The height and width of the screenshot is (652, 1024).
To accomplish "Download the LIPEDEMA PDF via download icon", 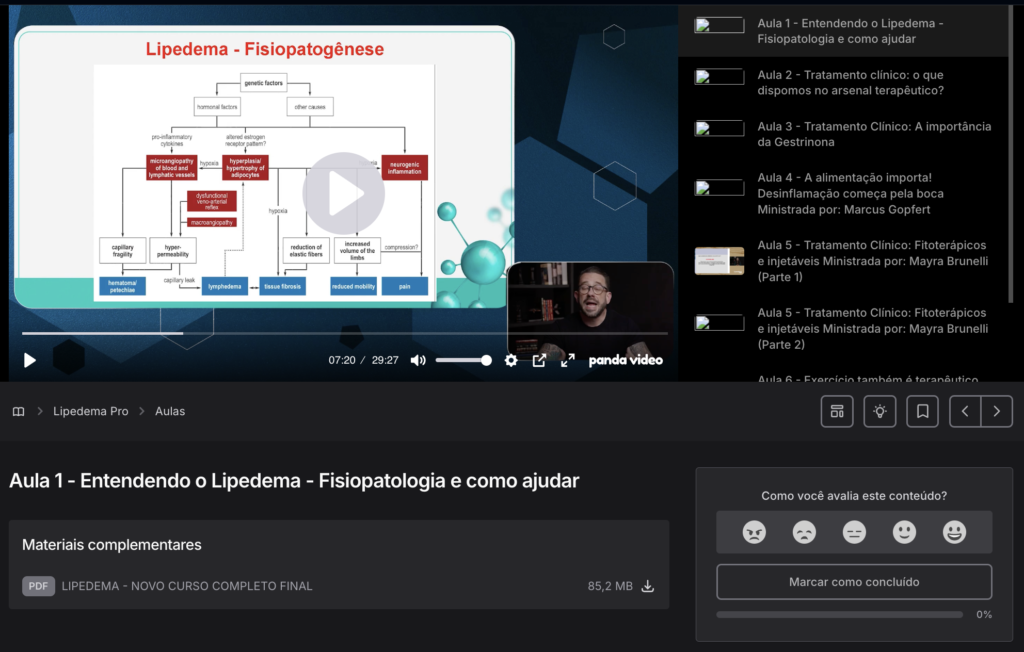I will coord(647,586).
